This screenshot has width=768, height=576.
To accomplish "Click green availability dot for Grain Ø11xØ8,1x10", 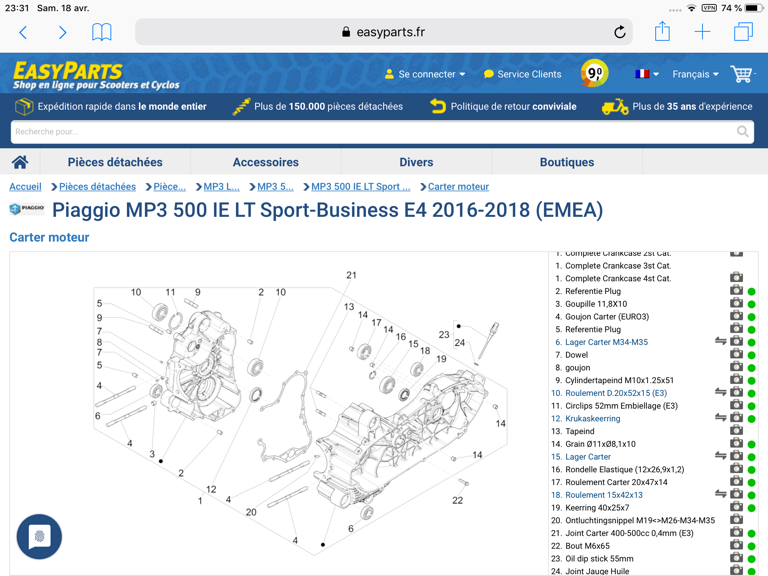I will coord(751,444).
